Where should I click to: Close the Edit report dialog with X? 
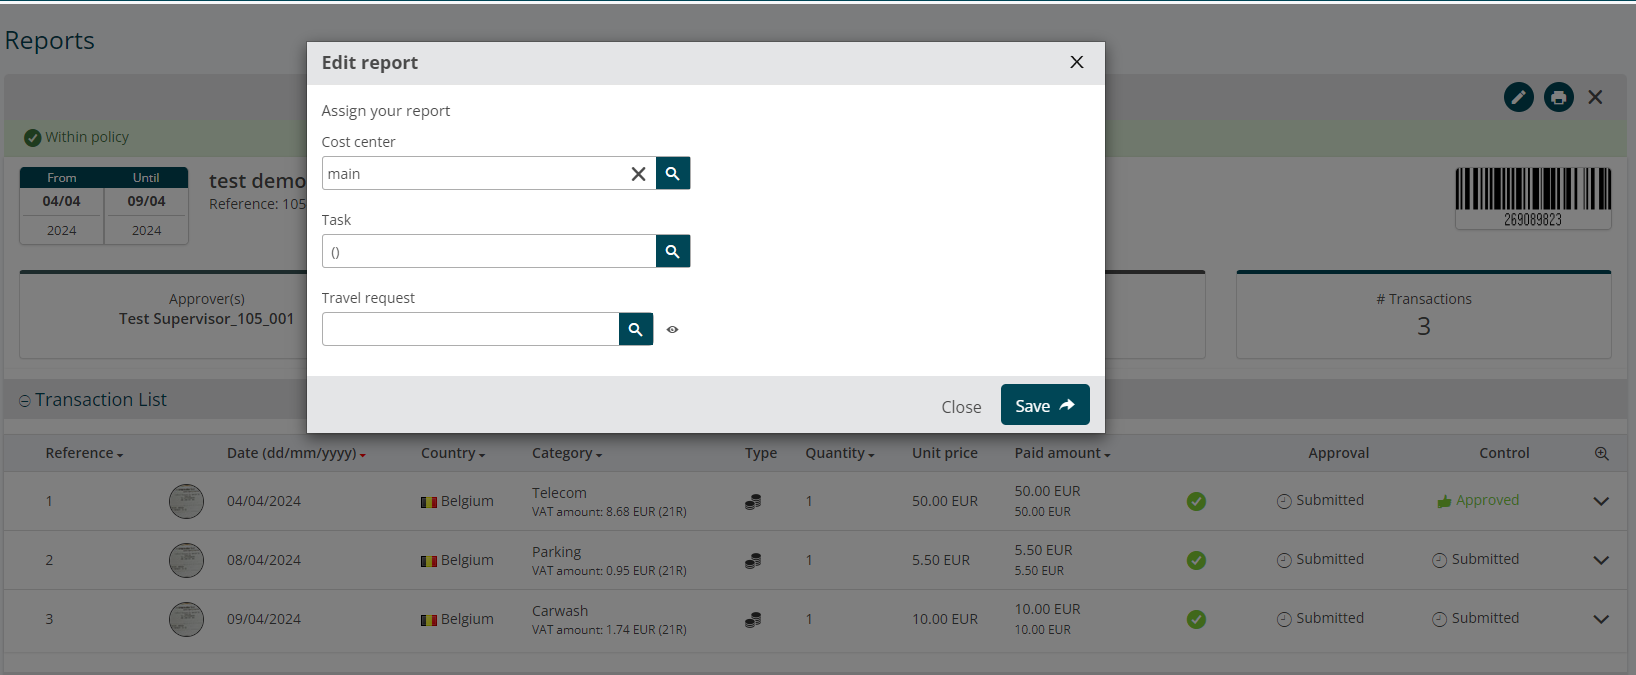(x=1076, y=62)
